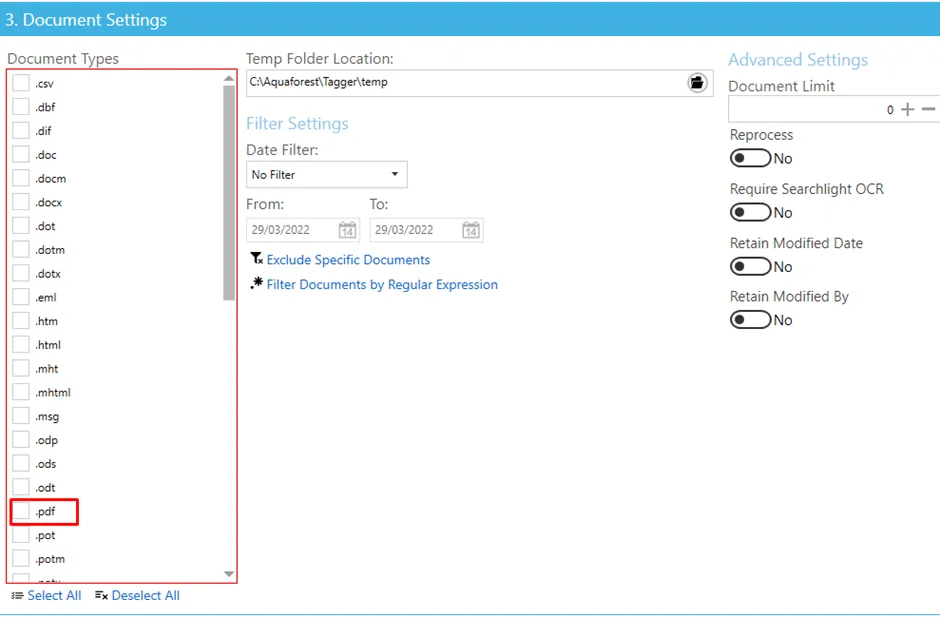This screenshot has height=618, width=940.
Task: Click the Regular Expression filter icon
Action: pyautogui.click(x=257, y=284)
